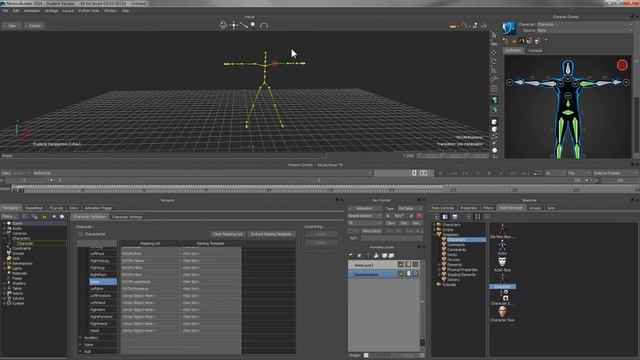This screenshot has width=640, height=360.
Task: Select the BaseAnimation layer row
Action: pyautogui.click(x=383, y=274)
